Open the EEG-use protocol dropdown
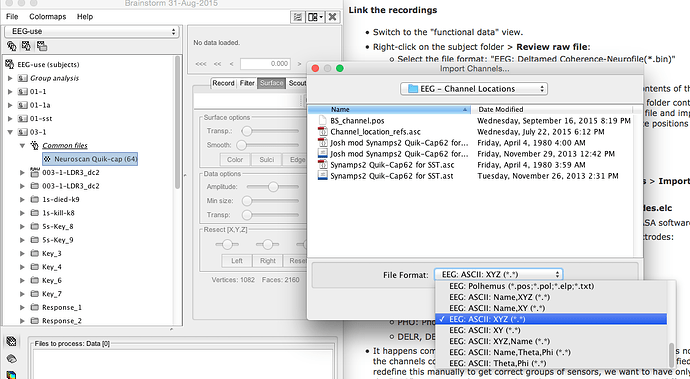The height and width of the screenshot is (379, 690). [92, 31]
